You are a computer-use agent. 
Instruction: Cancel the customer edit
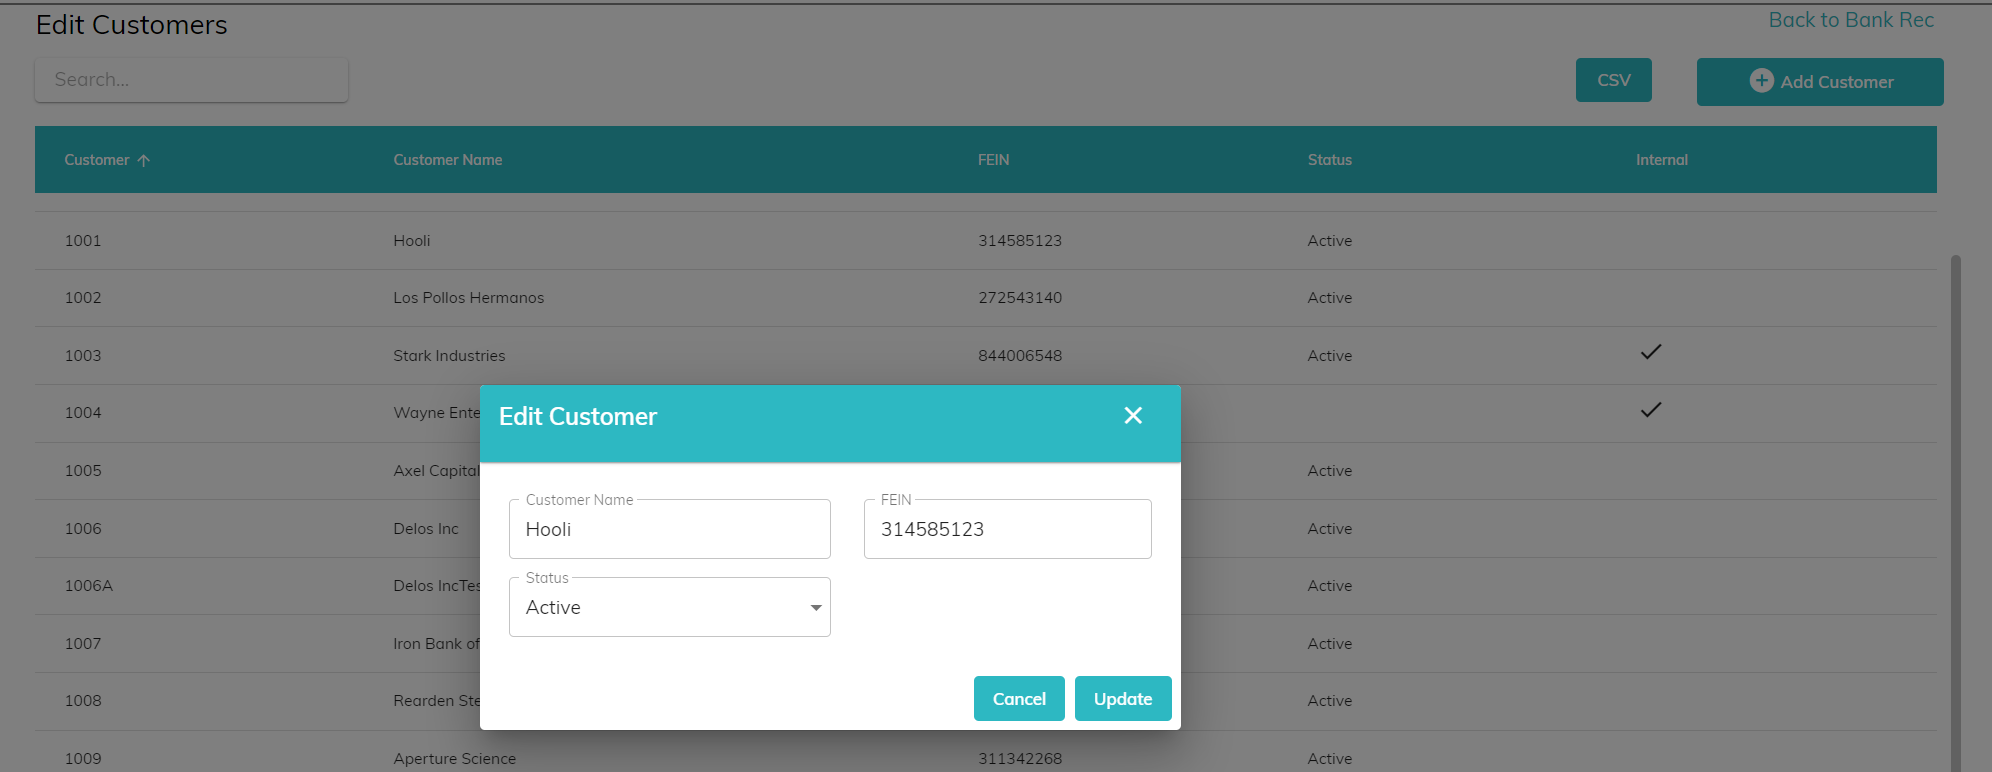coord(1018,699)
